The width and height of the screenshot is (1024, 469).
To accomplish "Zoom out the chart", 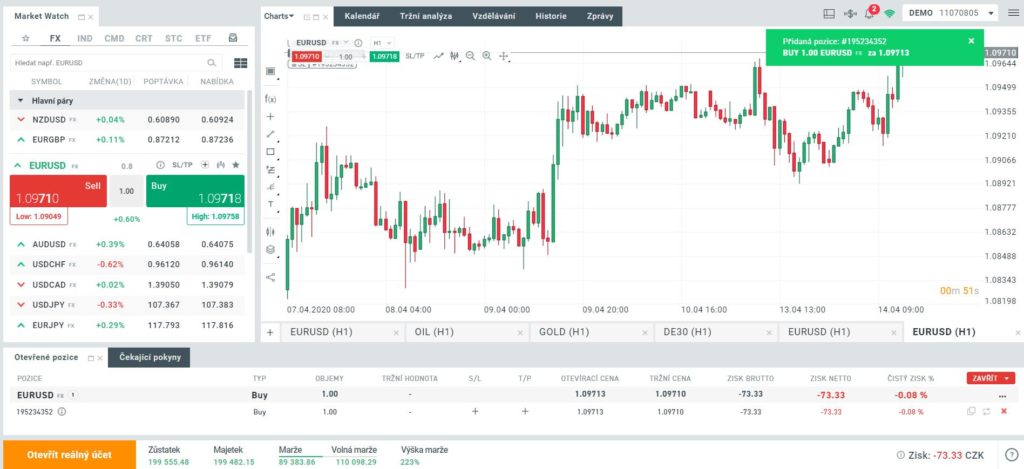I will (x=470, y=56).
